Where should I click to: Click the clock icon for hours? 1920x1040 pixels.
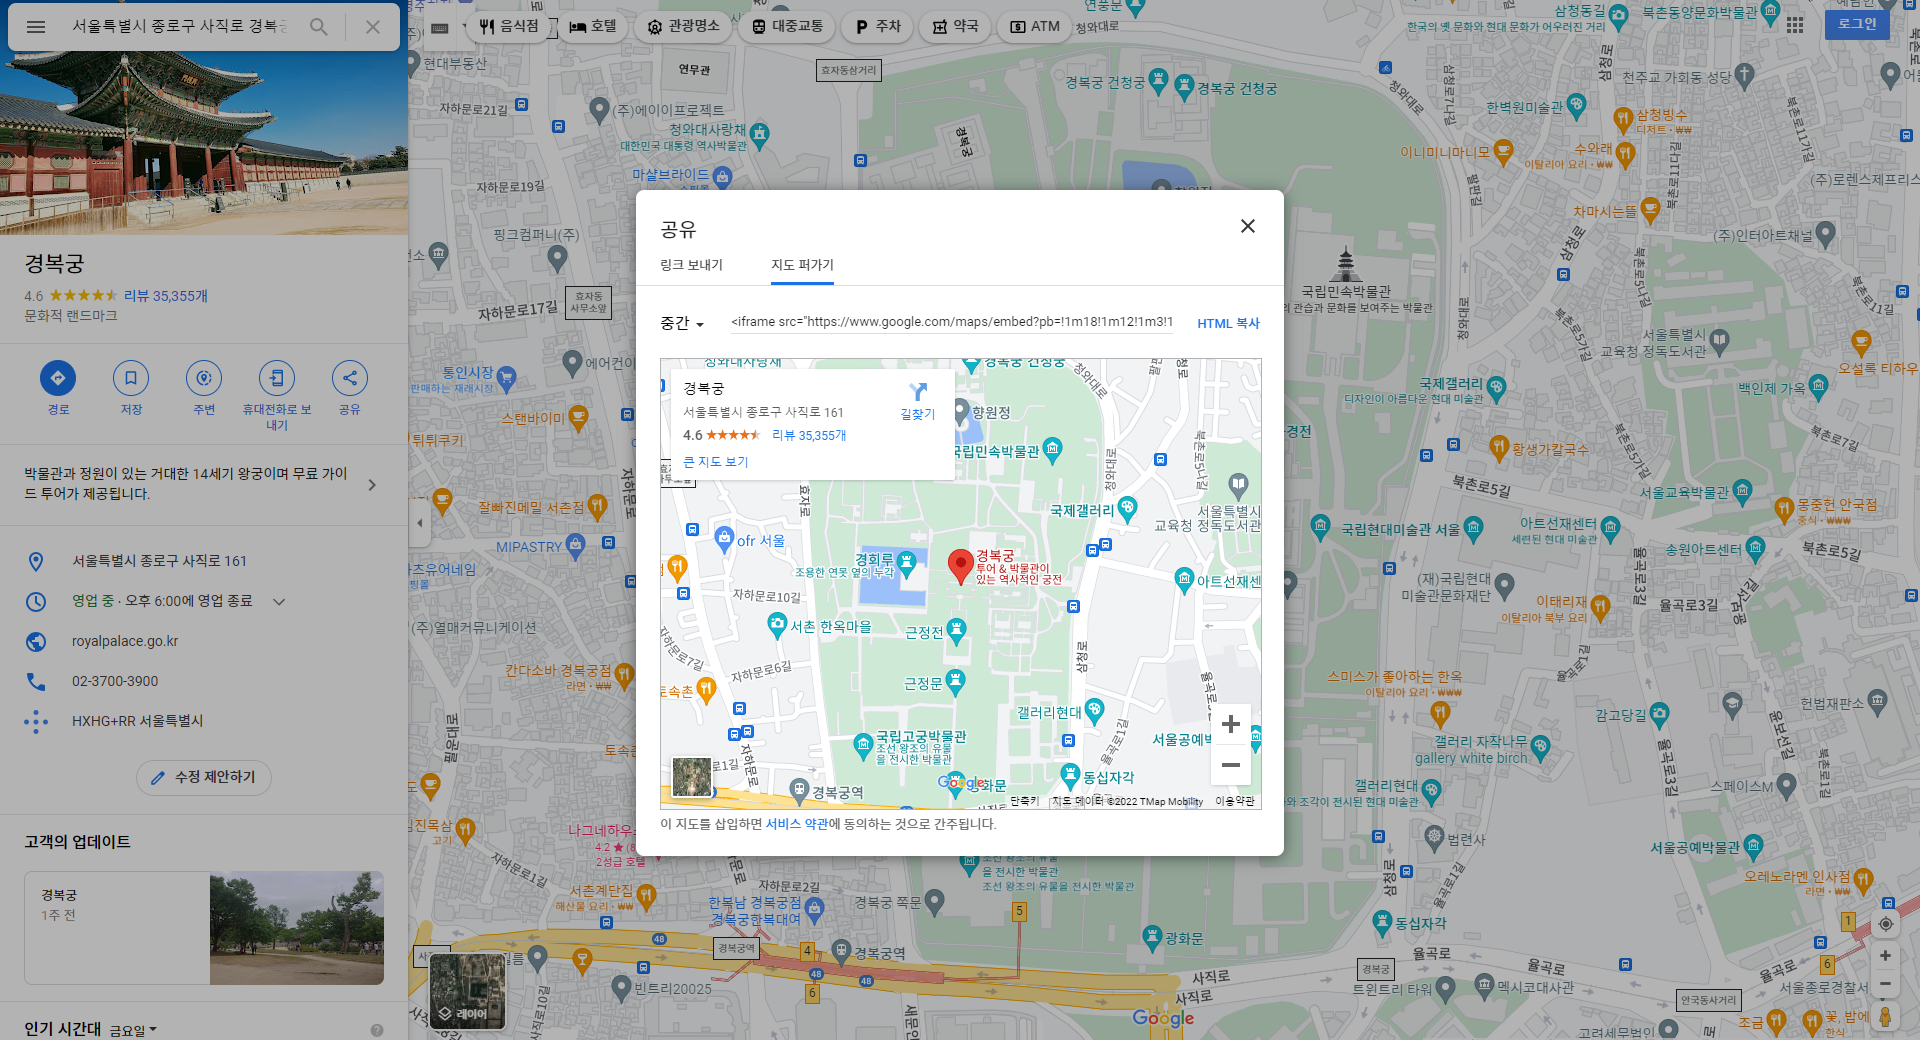[36, 601]
